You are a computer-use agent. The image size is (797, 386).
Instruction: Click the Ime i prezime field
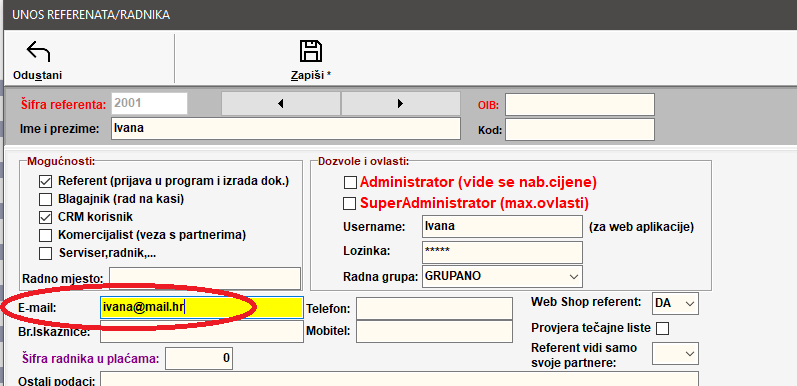(x=286, y=129)
